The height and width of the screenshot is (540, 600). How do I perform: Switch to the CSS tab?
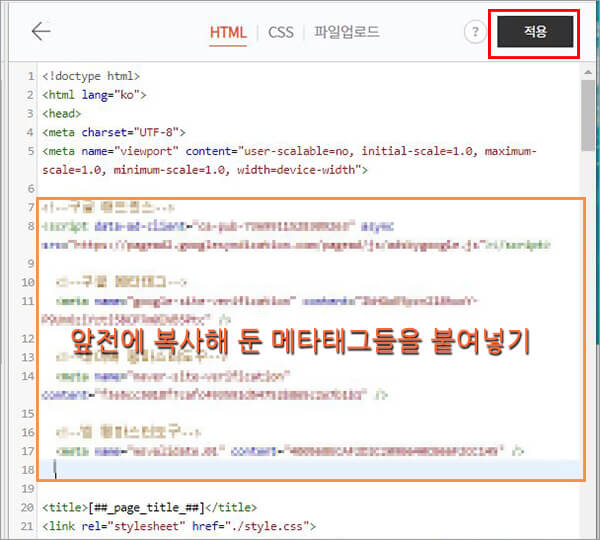(281, 33)
